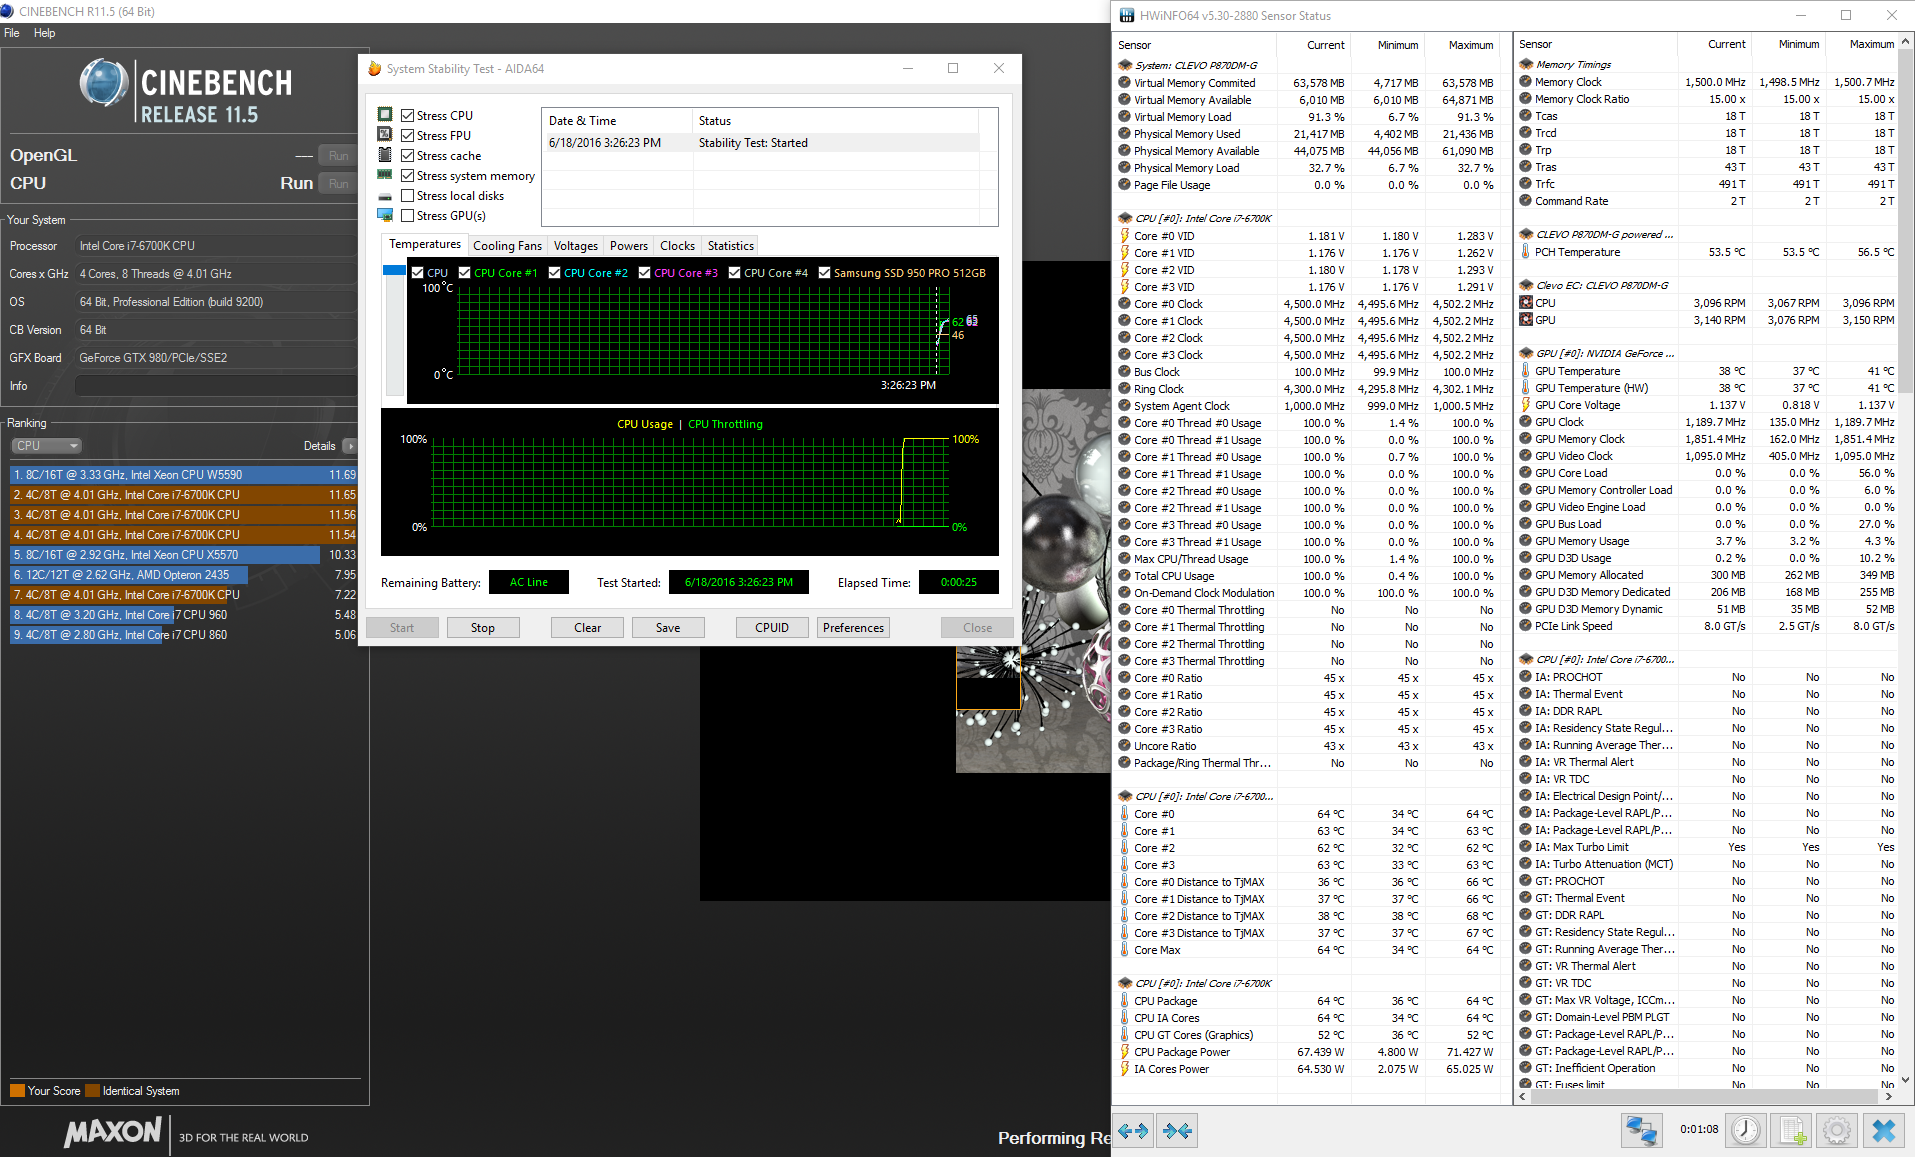Image resolution: width=1915 pixels, height=1157 pixels.
Task: Click the Stress system memory icon
Action: coord(385,175)
